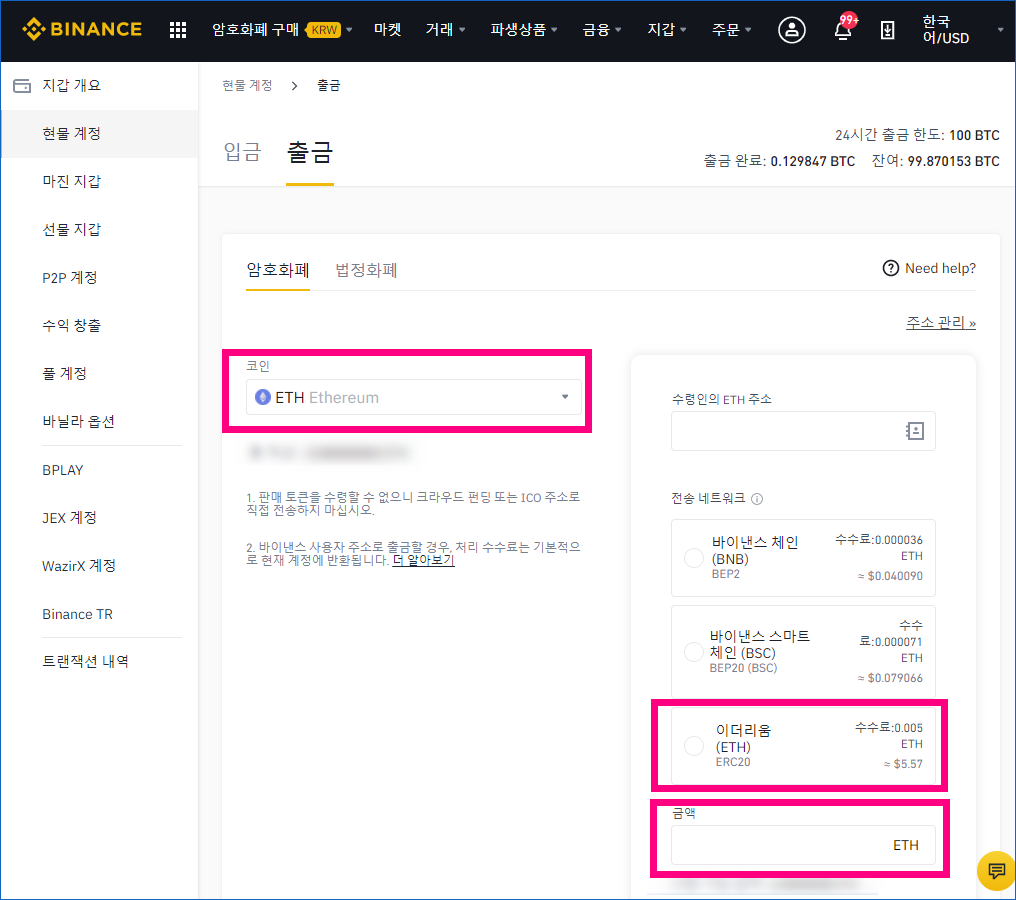Viewport: 1016px width, 900px height.
Task: Click the mobile app download icon
Action: (887, 30)
